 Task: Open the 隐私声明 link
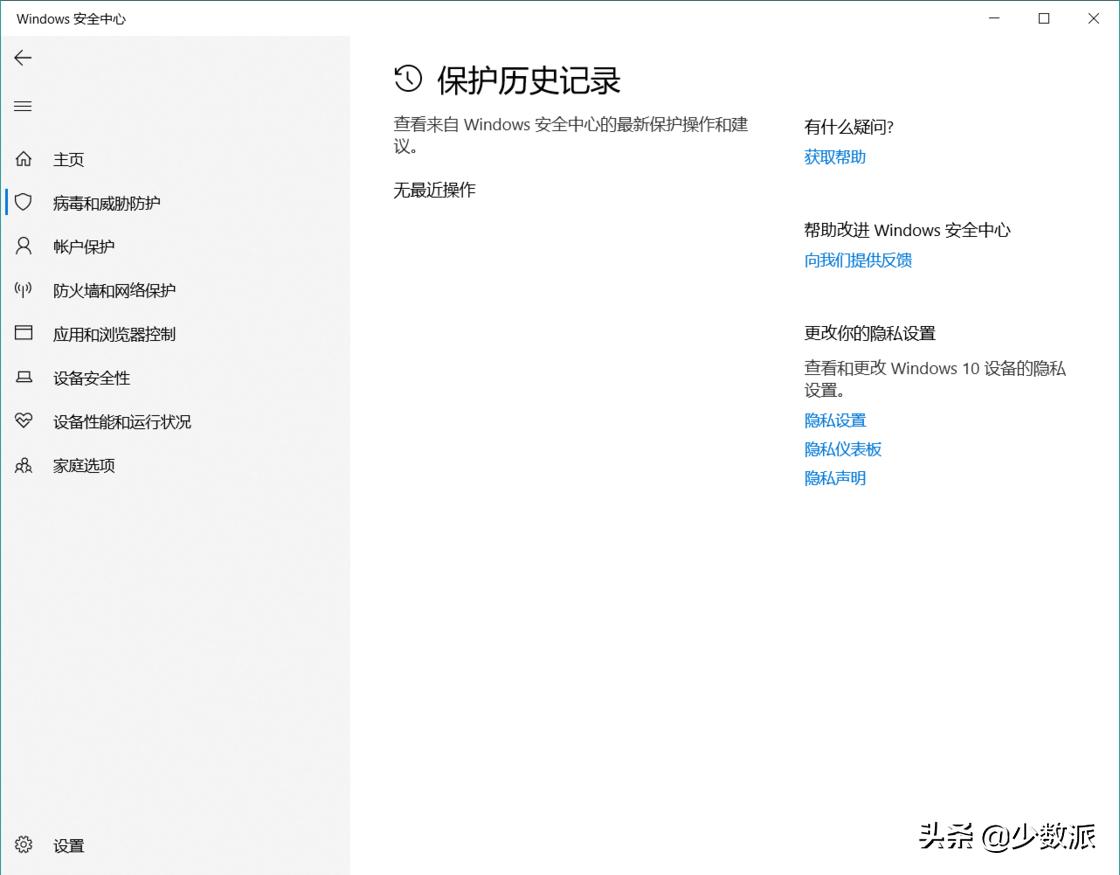point(835,478)
